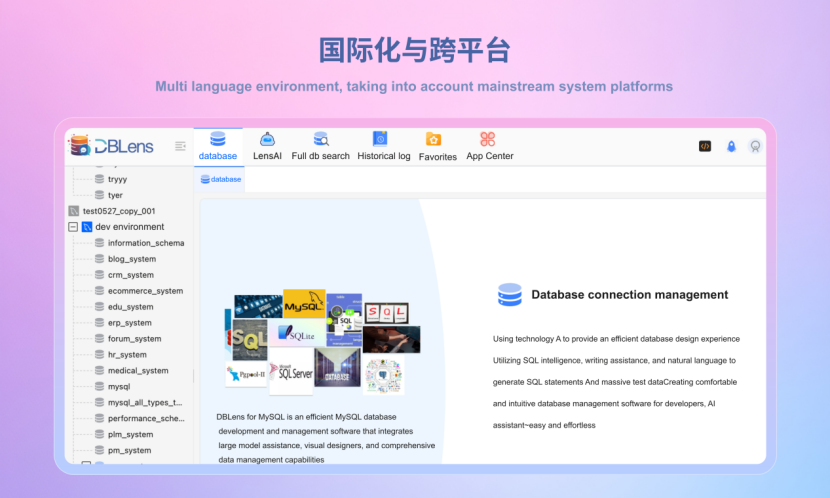Click the dev environment connection icon
This screenshot has width=830, height=498.
click(87, 227)
